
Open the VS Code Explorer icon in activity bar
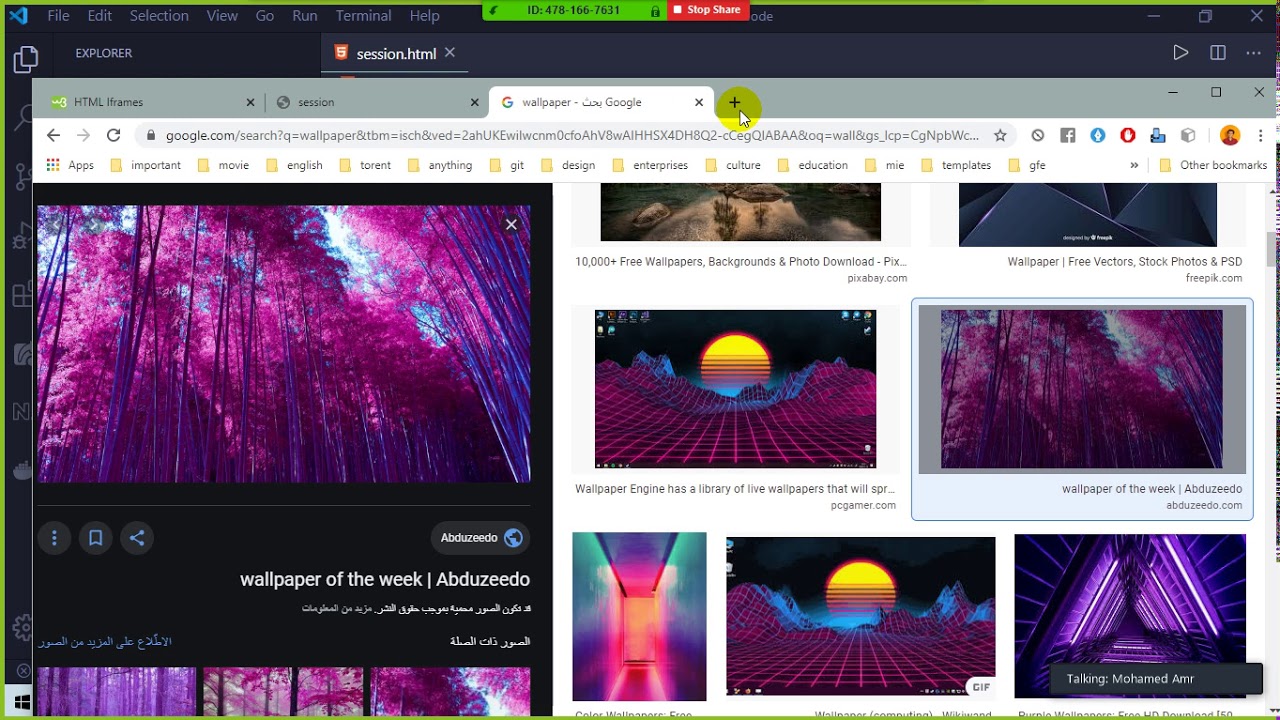pos(25,60)
